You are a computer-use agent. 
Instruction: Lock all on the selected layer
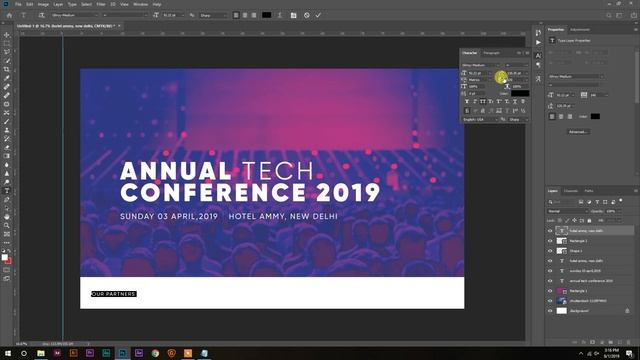(x=589, y=220)
